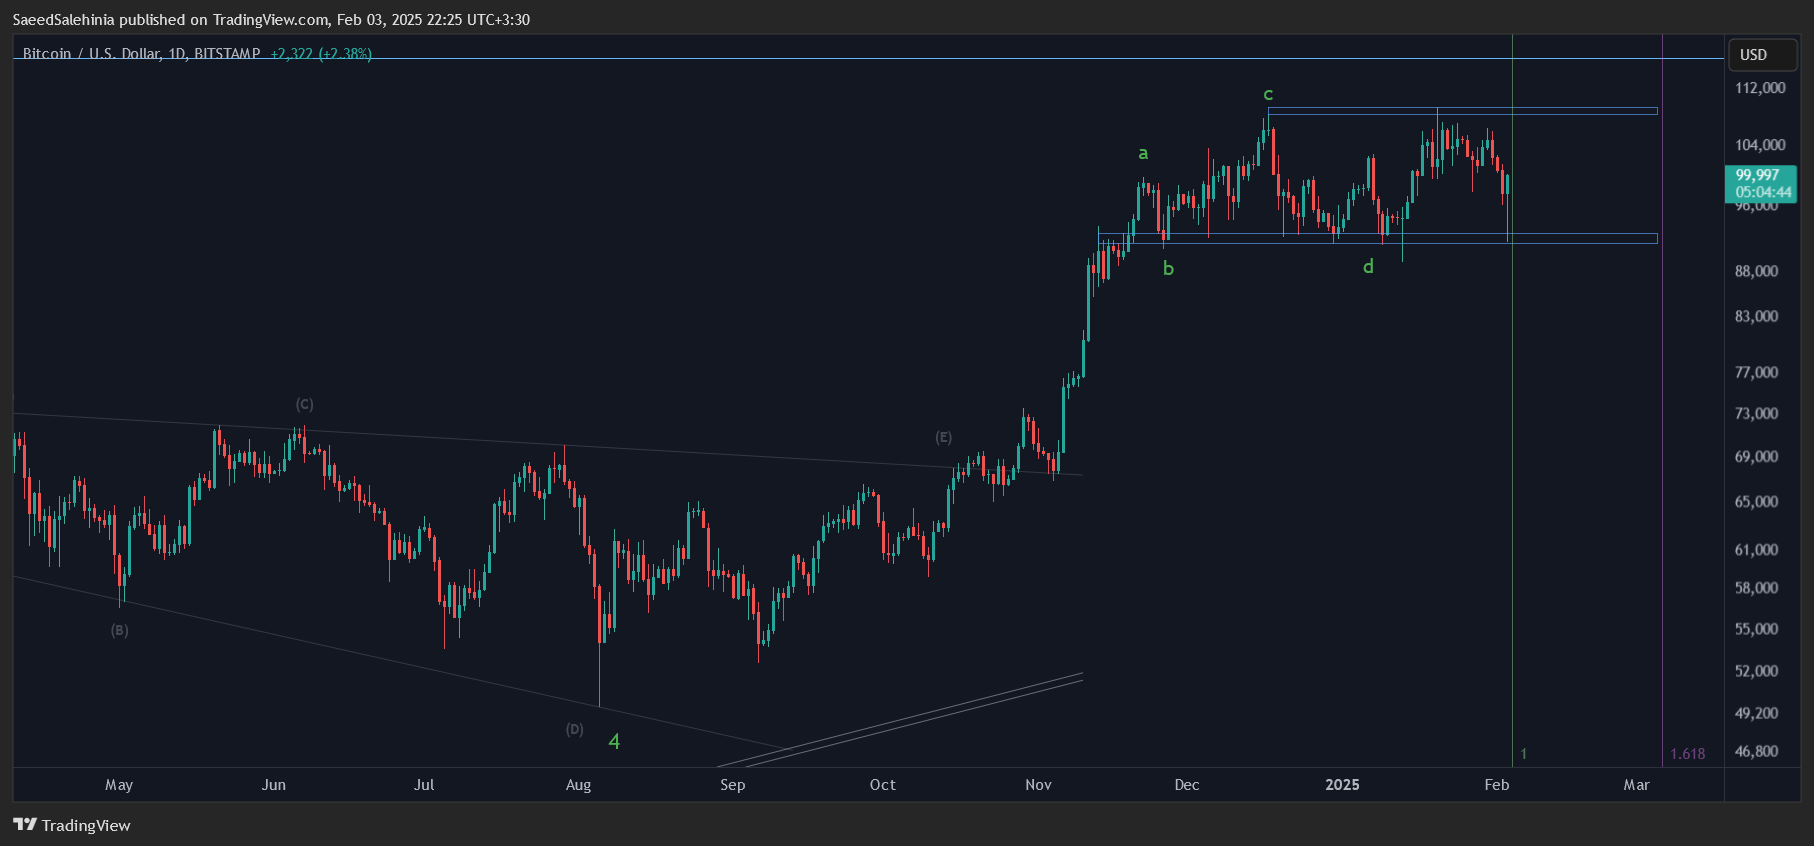
Task: Click the Nov label on time axis
Action: tap(1038, 785)
